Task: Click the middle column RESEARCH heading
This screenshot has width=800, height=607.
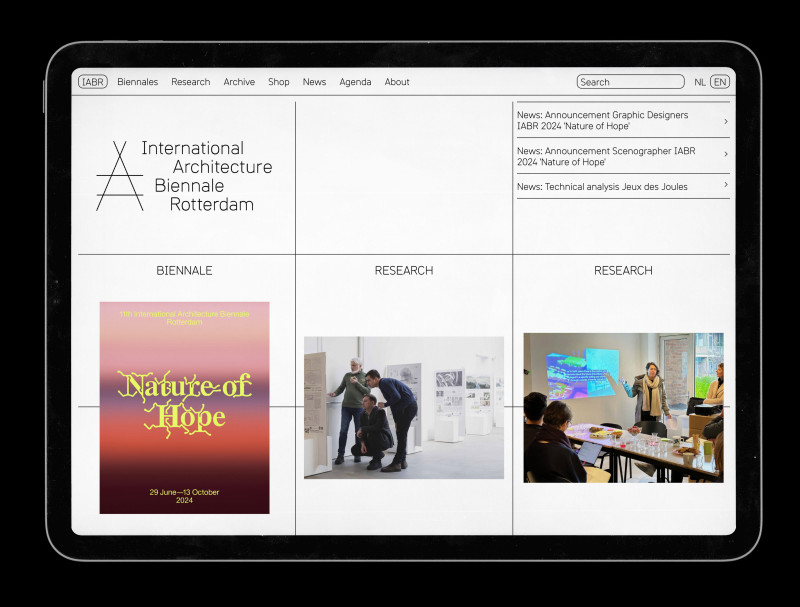Action: [404, 270]
